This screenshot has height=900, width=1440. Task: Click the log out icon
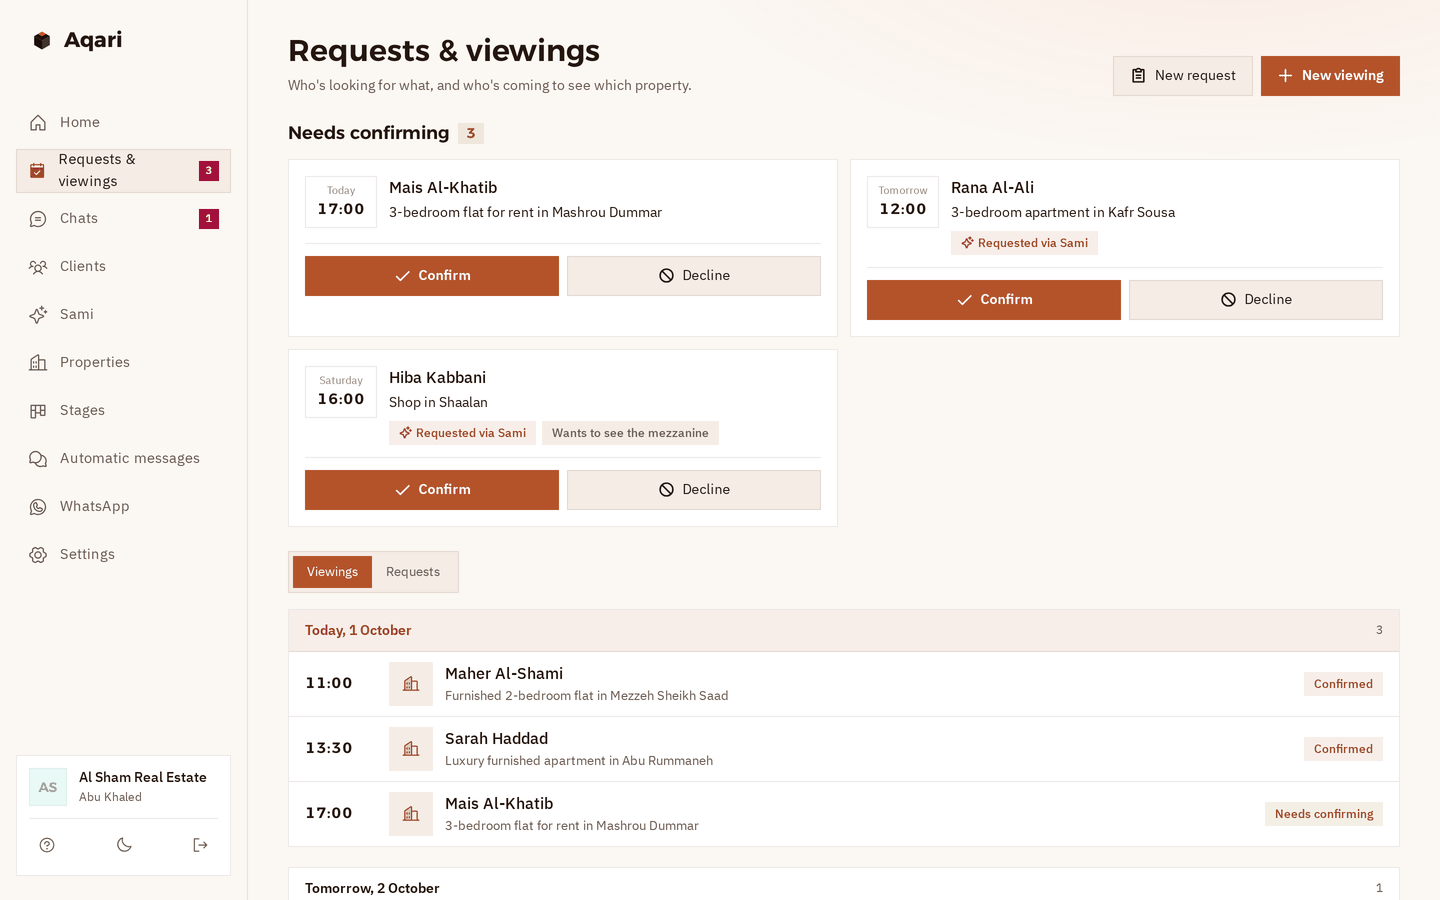(200, 845)
